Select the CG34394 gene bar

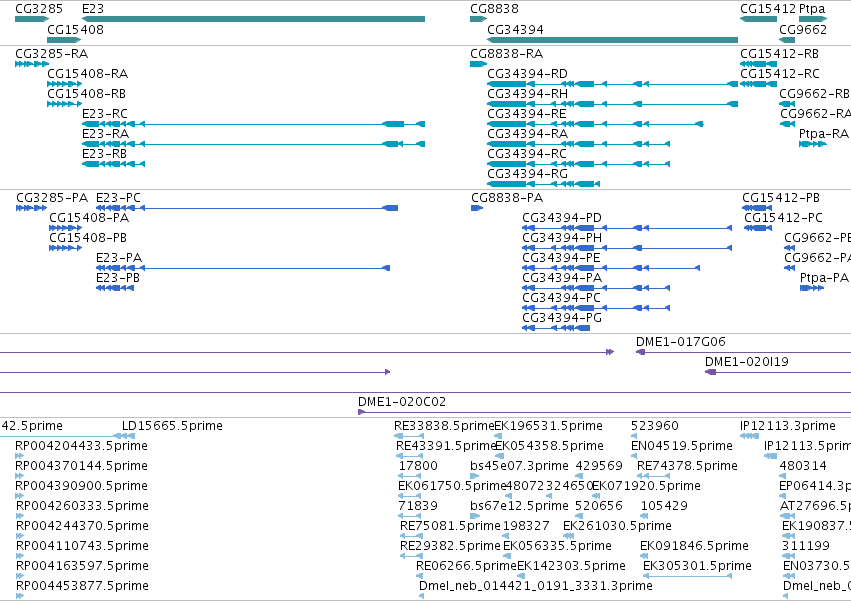(x=613, y=40)
